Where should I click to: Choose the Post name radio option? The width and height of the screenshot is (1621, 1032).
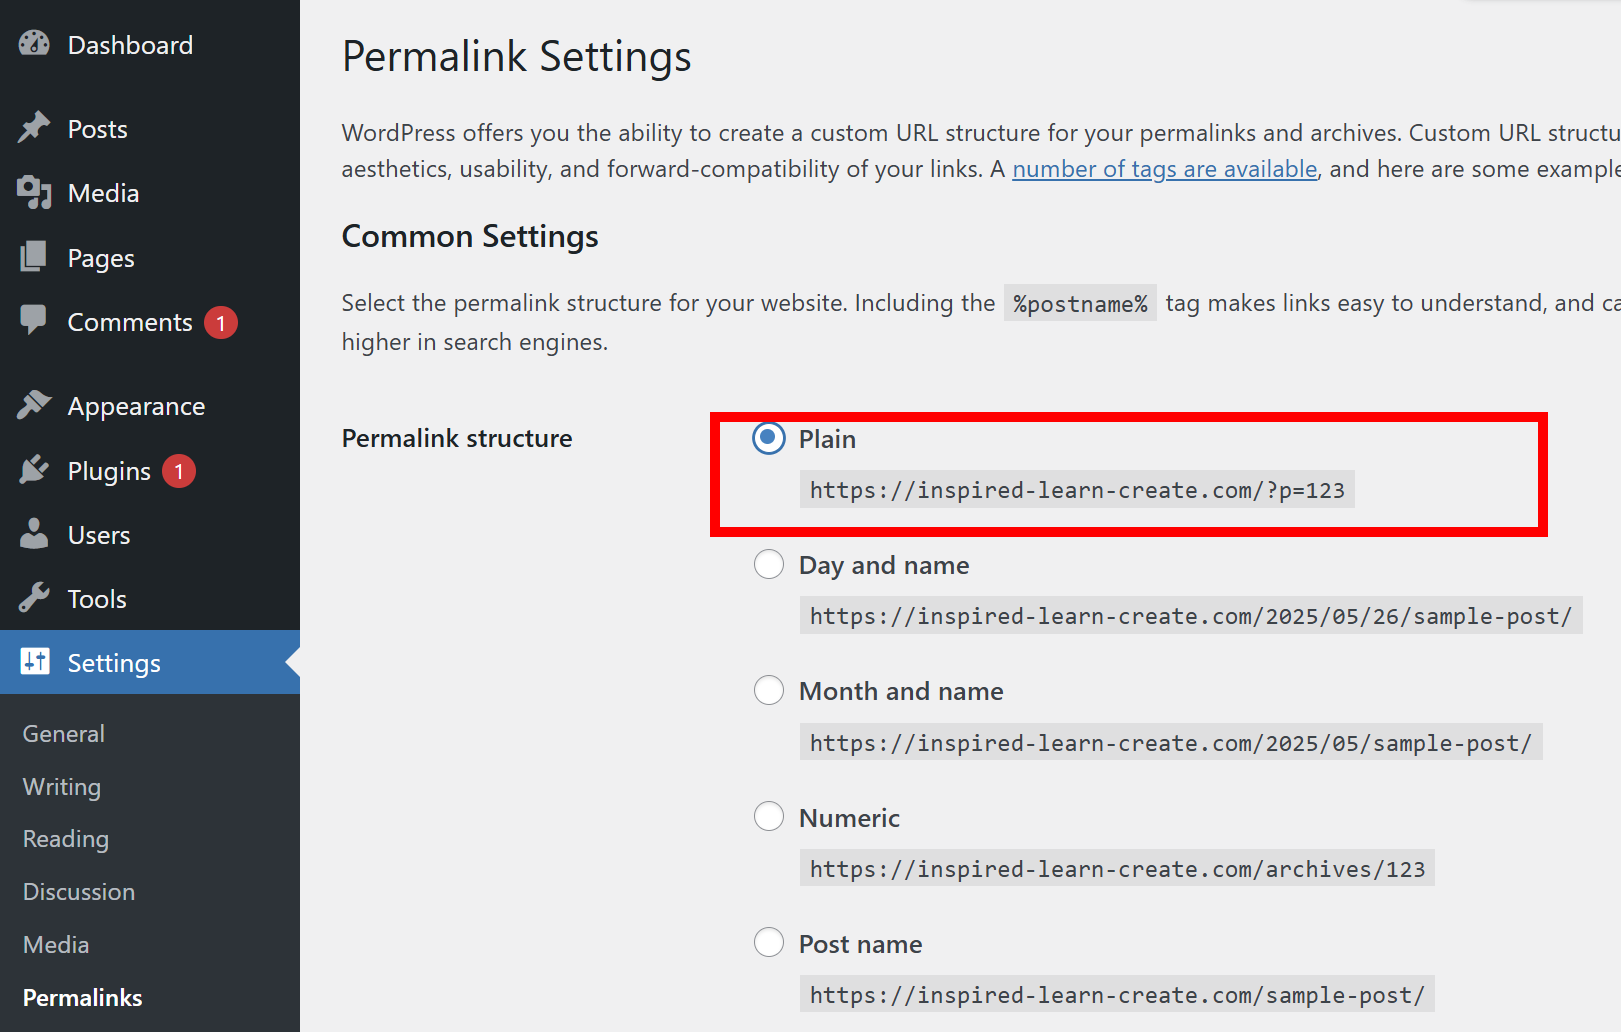769,943
